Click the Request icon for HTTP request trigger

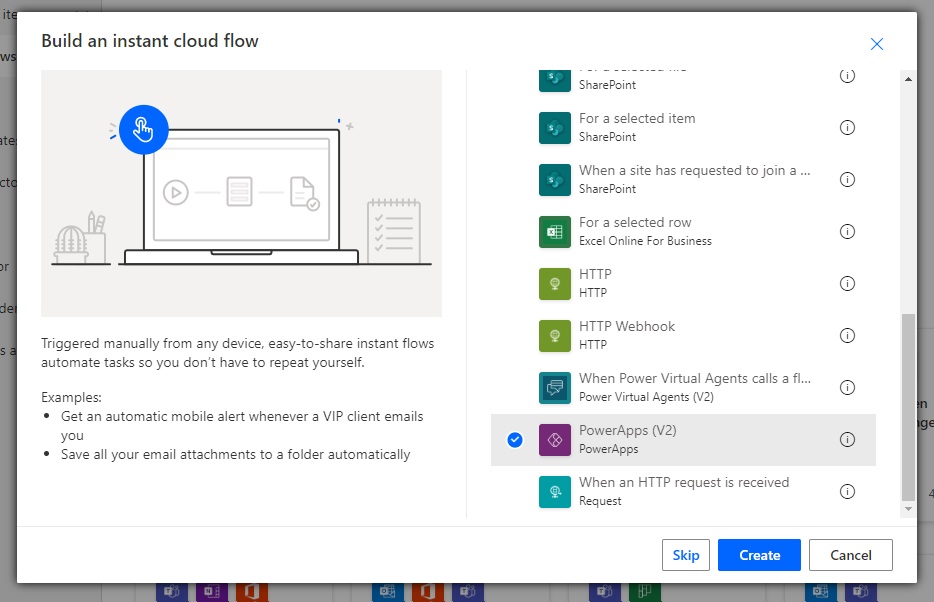pos(554,491)
